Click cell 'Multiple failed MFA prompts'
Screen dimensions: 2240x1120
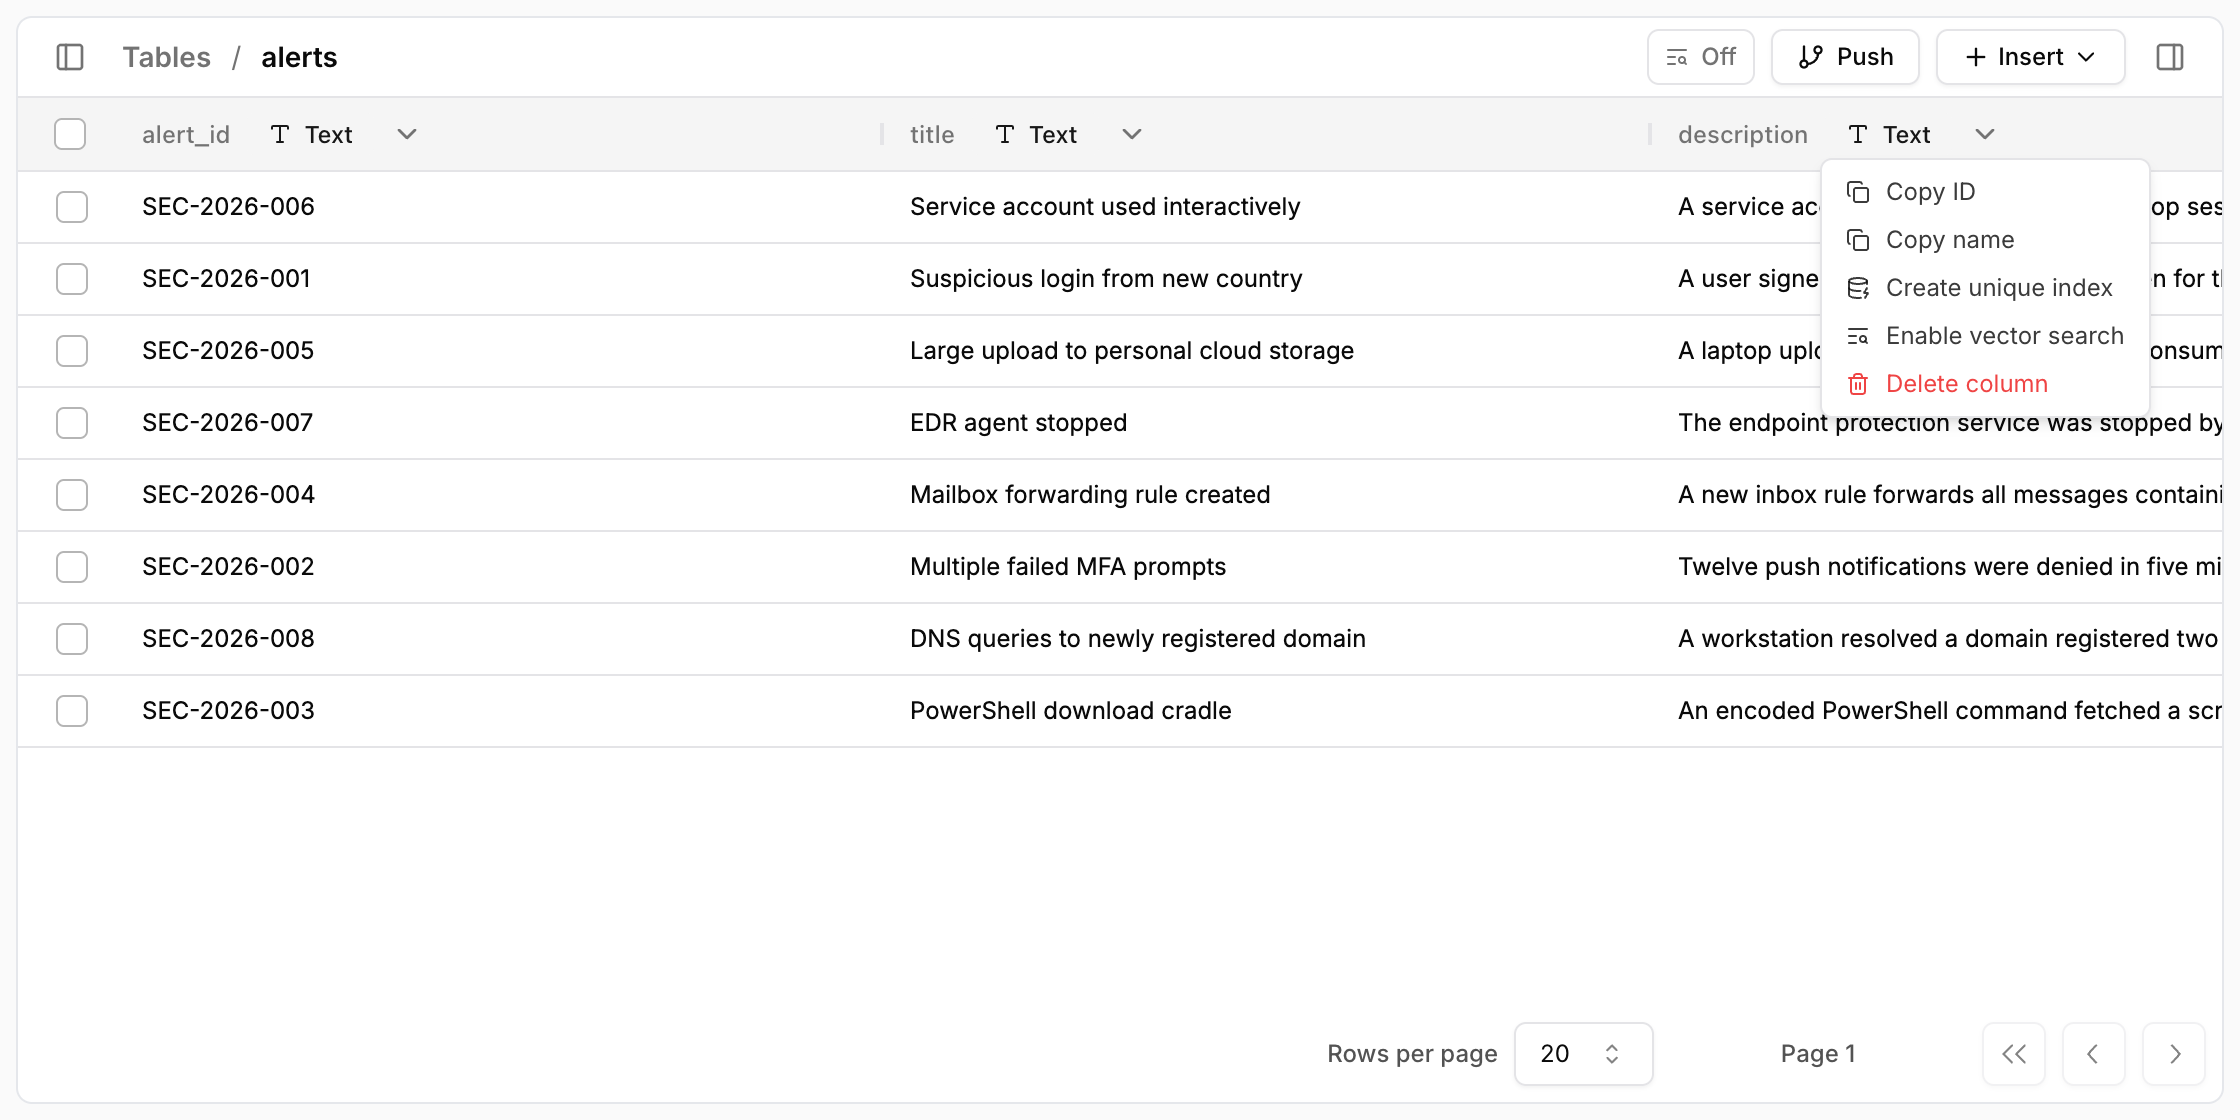pos(1068,567)
